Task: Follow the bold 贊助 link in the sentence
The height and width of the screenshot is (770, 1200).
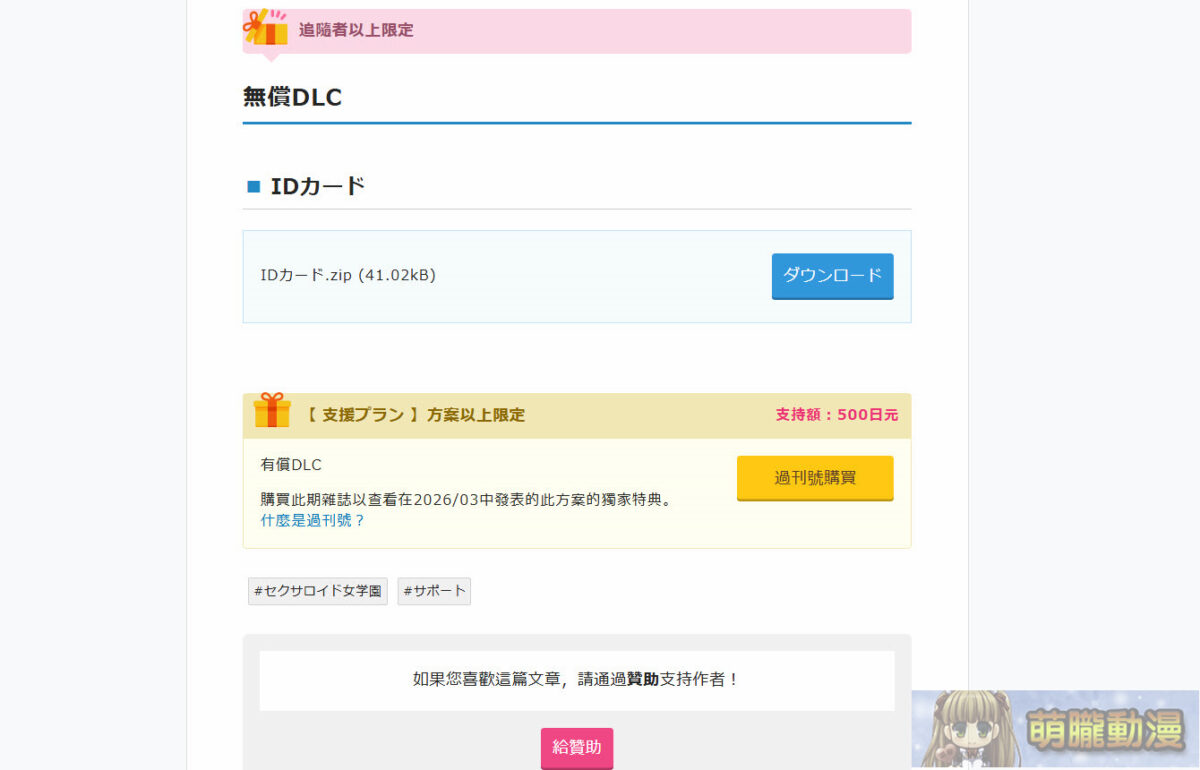Action: tap(642, 680)
